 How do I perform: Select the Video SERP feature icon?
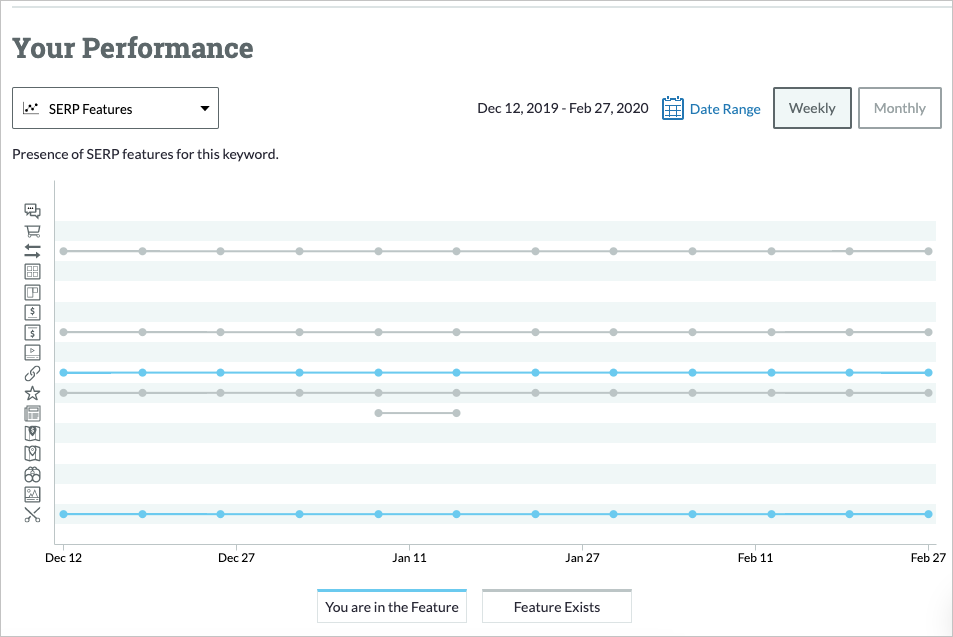[x=32, y=352]
